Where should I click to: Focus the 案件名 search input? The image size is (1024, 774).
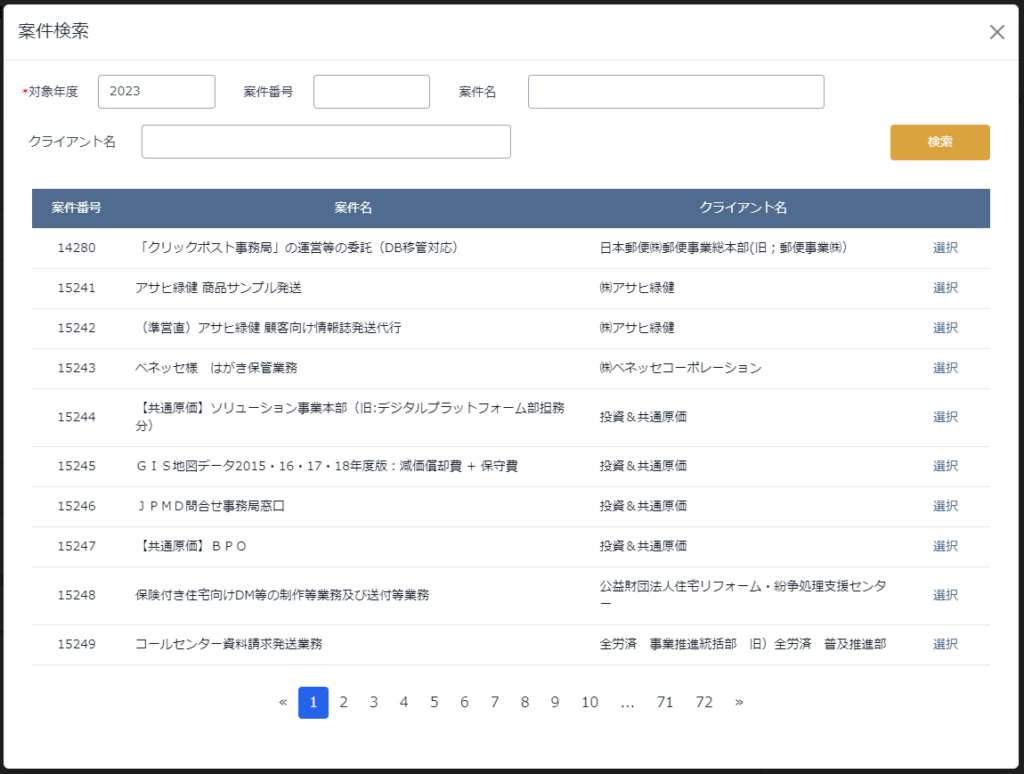coord(676,91)
